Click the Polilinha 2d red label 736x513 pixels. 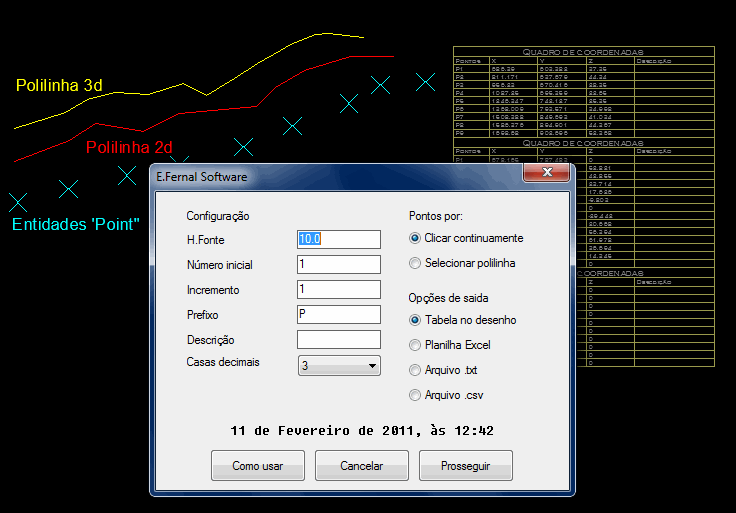pos(129,147)
